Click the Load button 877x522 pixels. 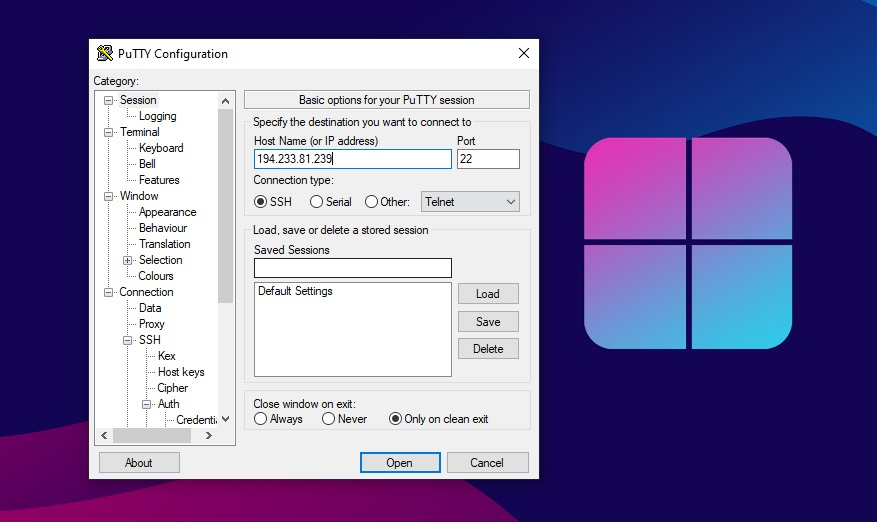[x=488, y=294]
